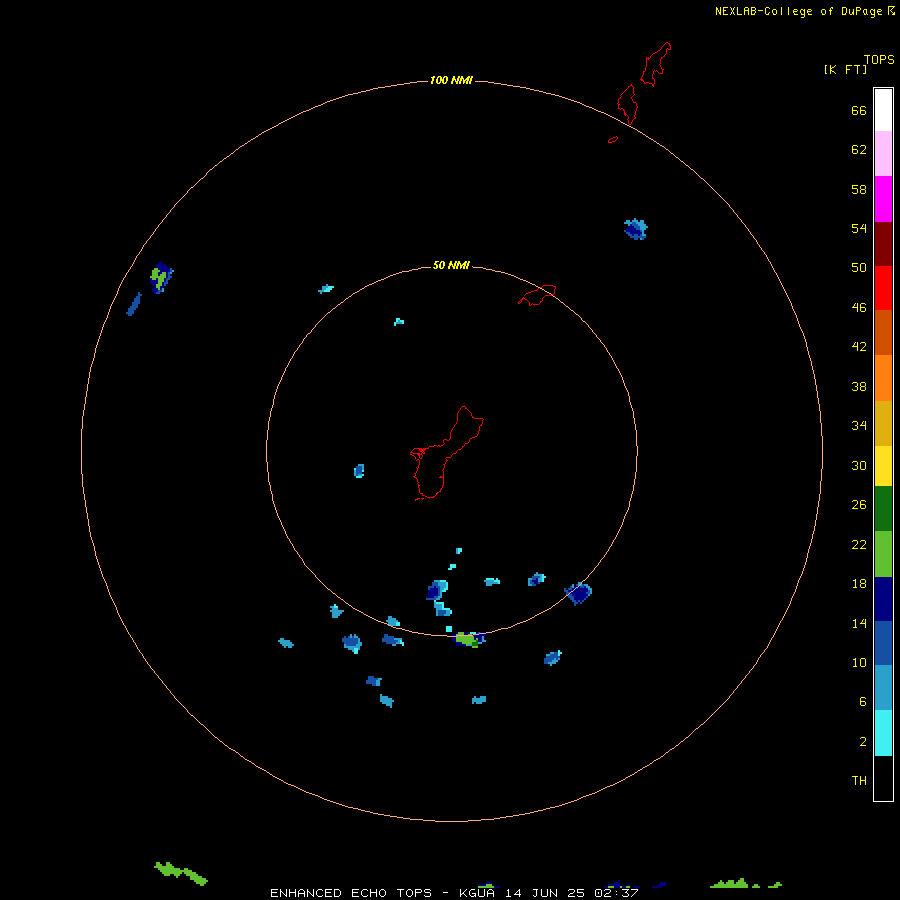This screenshot has height=900, width=900.
Task: Click the "14 JUN 25" date stamp
Action: 545,893
